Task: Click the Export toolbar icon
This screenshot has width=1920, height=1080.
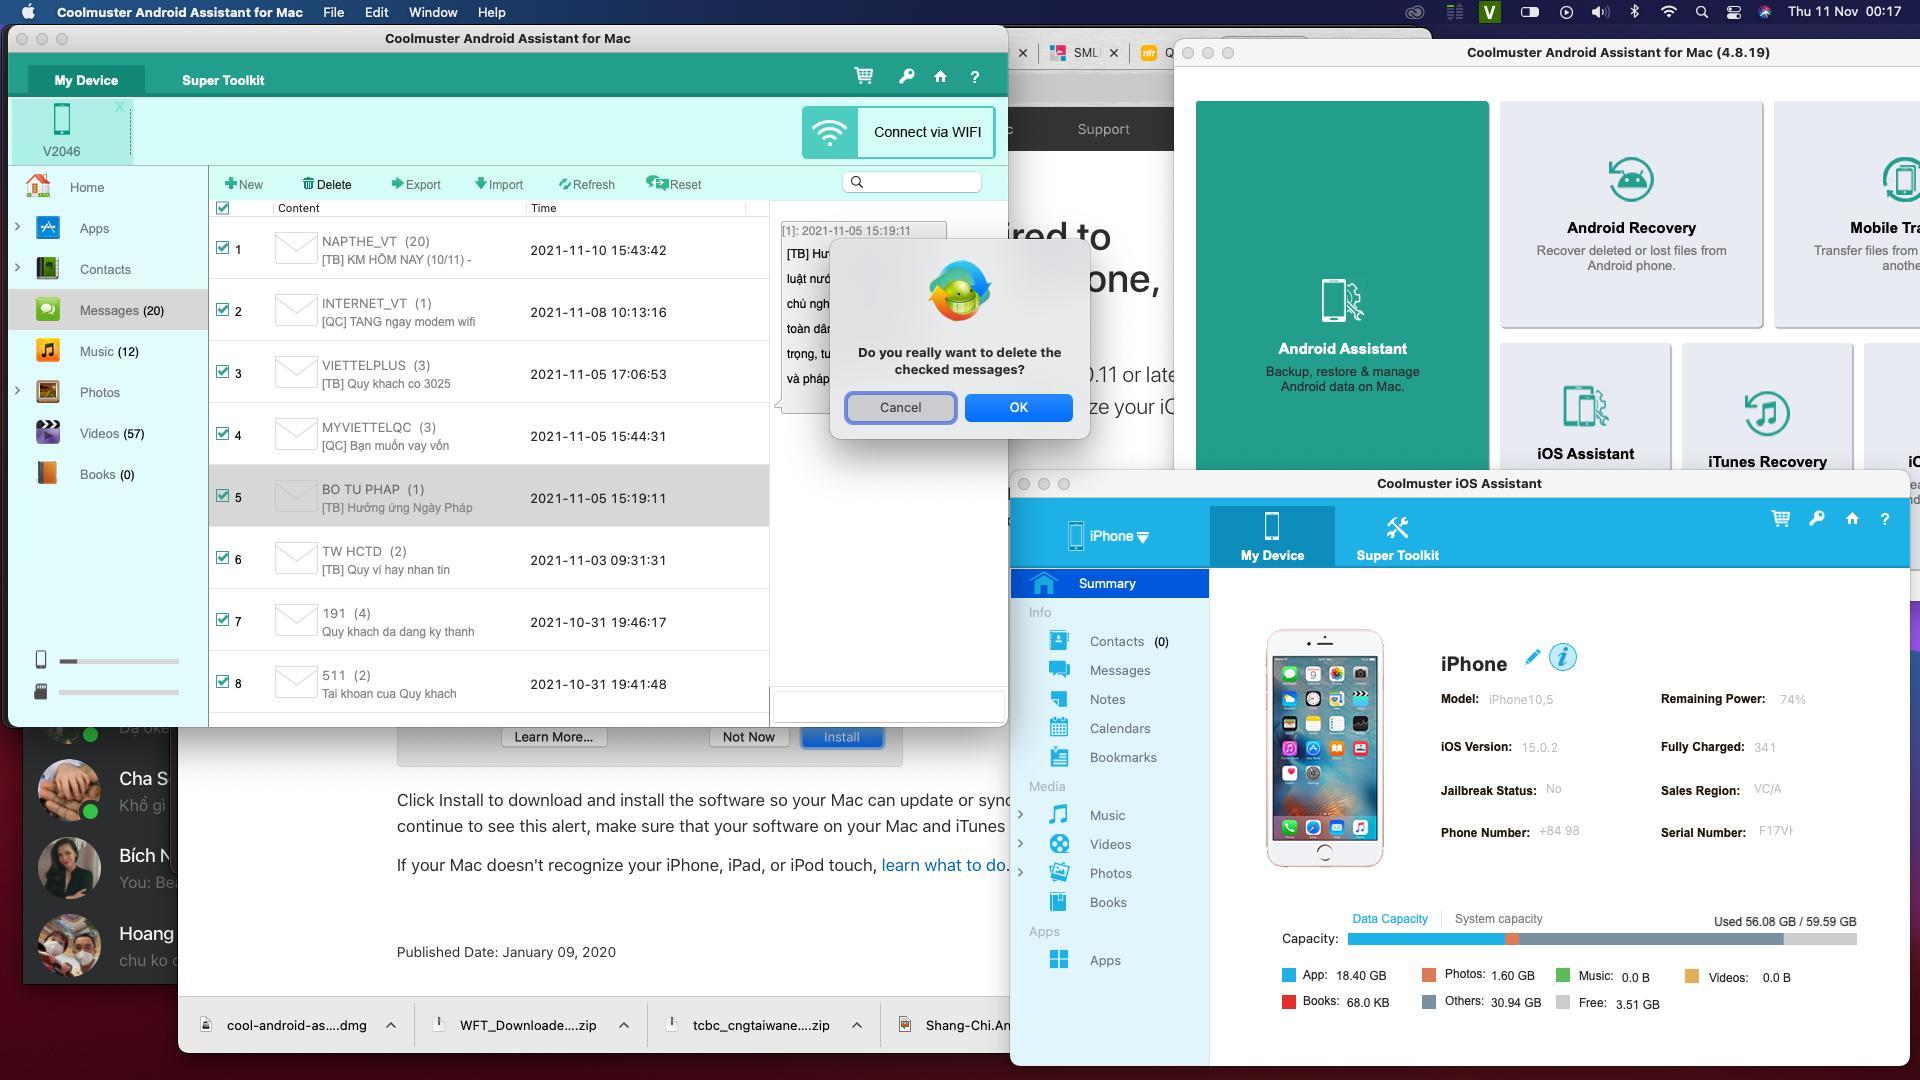Action: (415, 183)
